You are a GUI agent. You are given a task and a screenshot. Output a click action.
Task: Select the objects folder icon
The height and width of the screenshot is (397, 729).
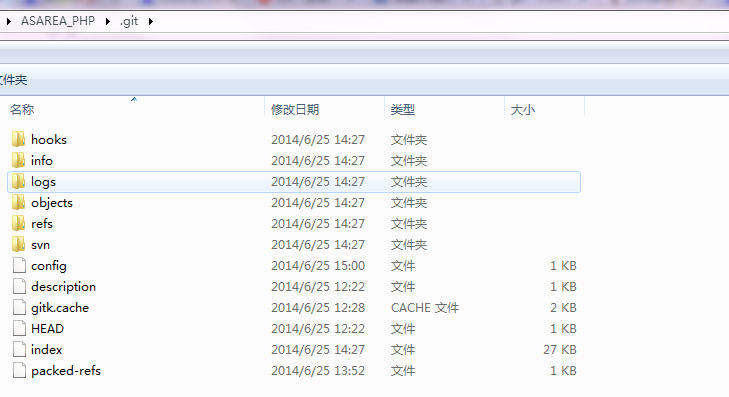[x=19, y=202]
